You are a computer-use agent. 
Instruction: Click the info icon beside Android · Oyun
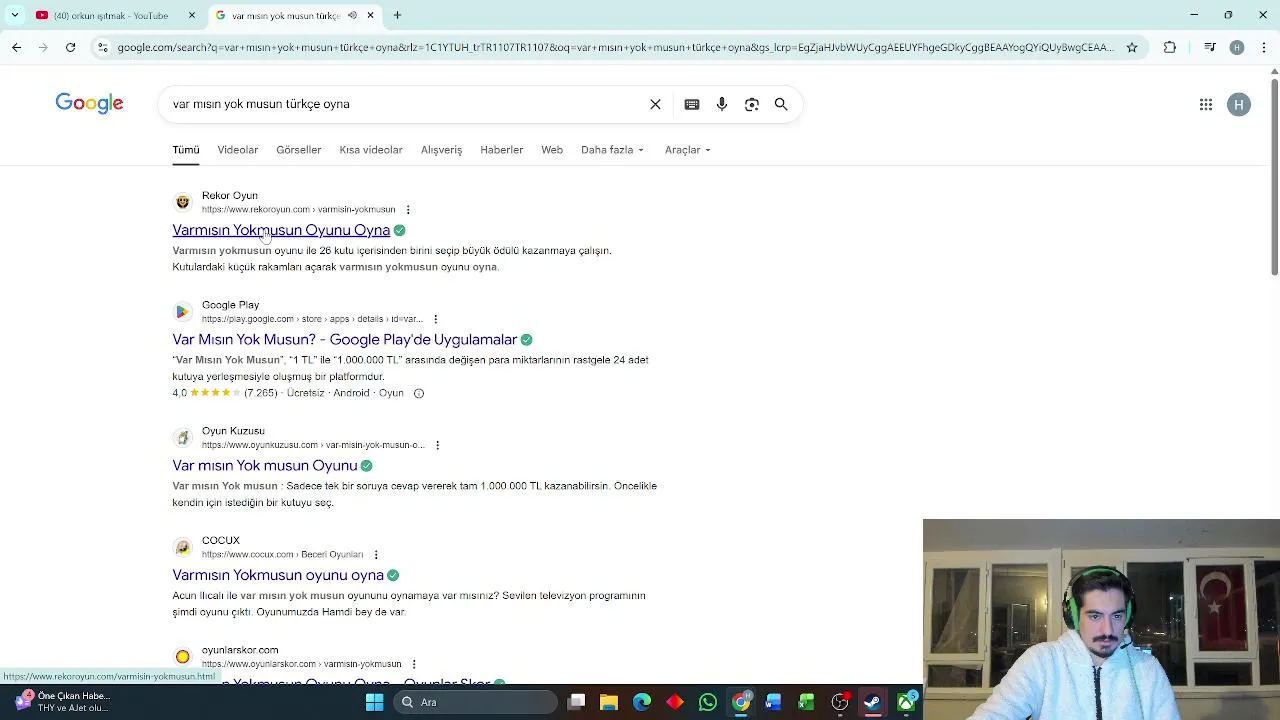(419, 393)
